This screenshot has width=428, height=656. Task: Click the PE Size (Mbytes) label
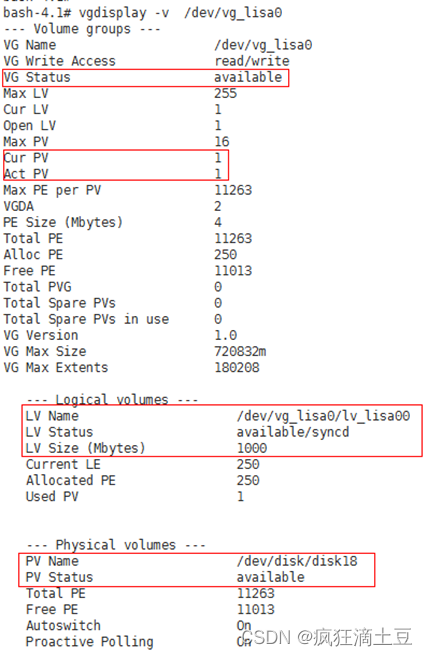click(x=63, y=222)
